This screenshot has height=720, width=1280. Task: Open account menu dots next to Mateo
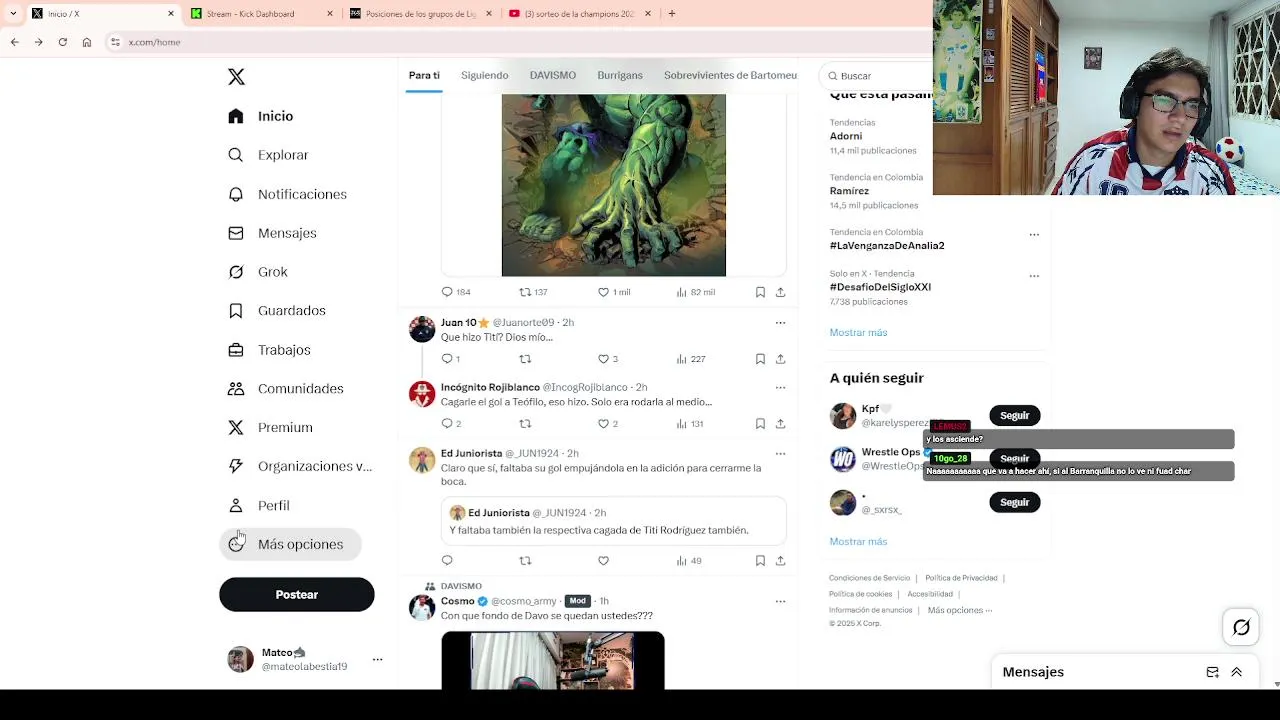pyautogui.click(x=377, y=659)
